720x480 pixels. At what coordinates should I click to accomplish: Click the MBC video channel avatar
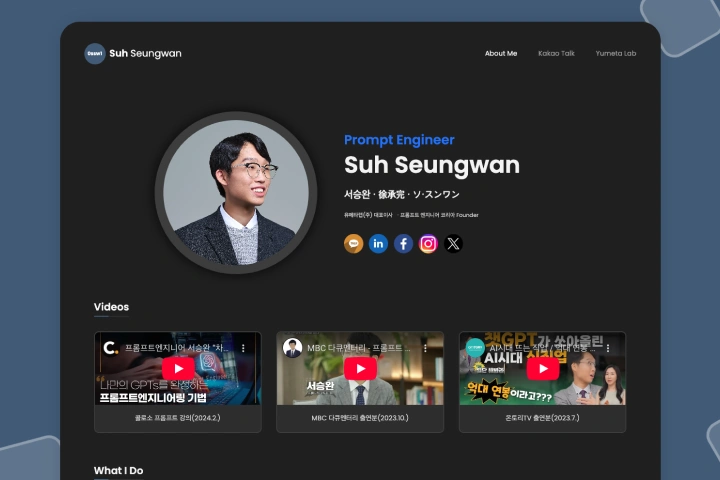(x=292, y=348)
